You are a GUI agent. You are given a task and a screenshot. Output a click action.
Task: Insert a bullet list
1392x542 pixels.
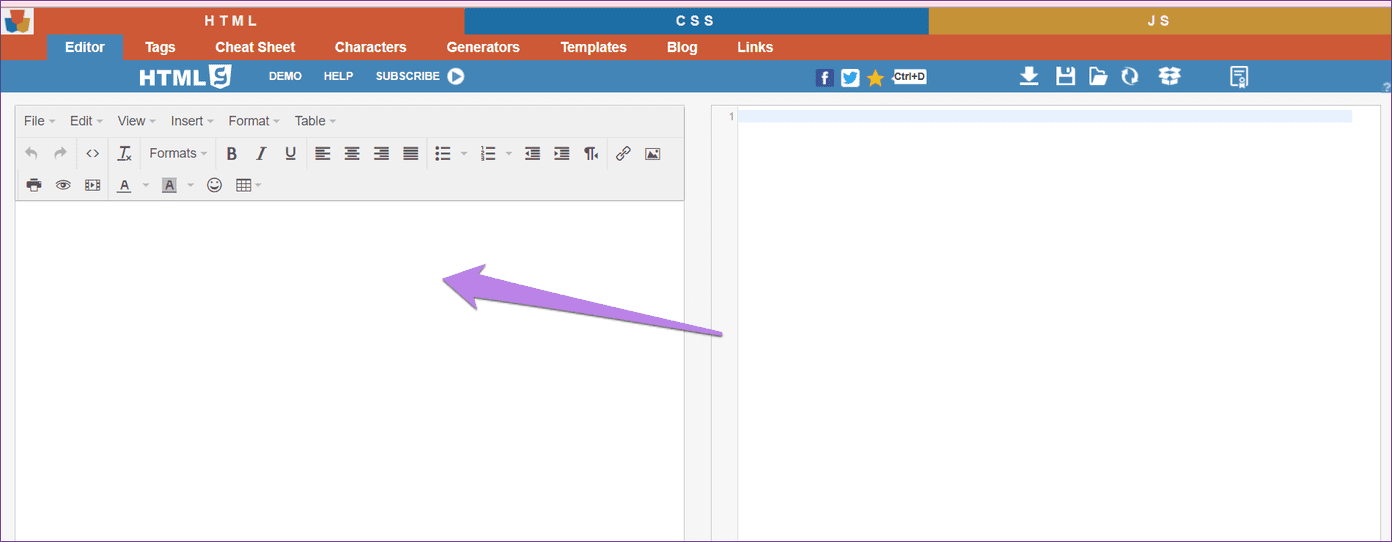point(443,154)
